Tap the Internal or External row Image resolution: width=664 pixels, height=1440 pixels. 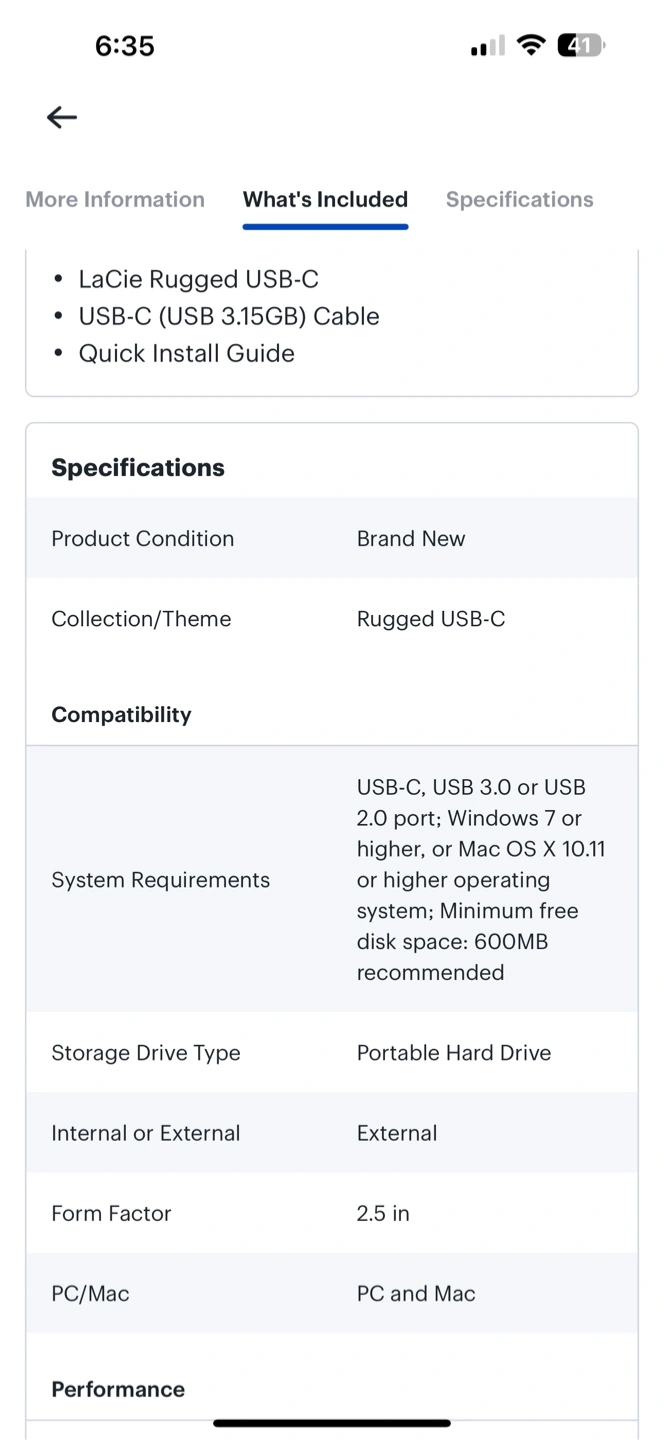(x=332, y=1133)
